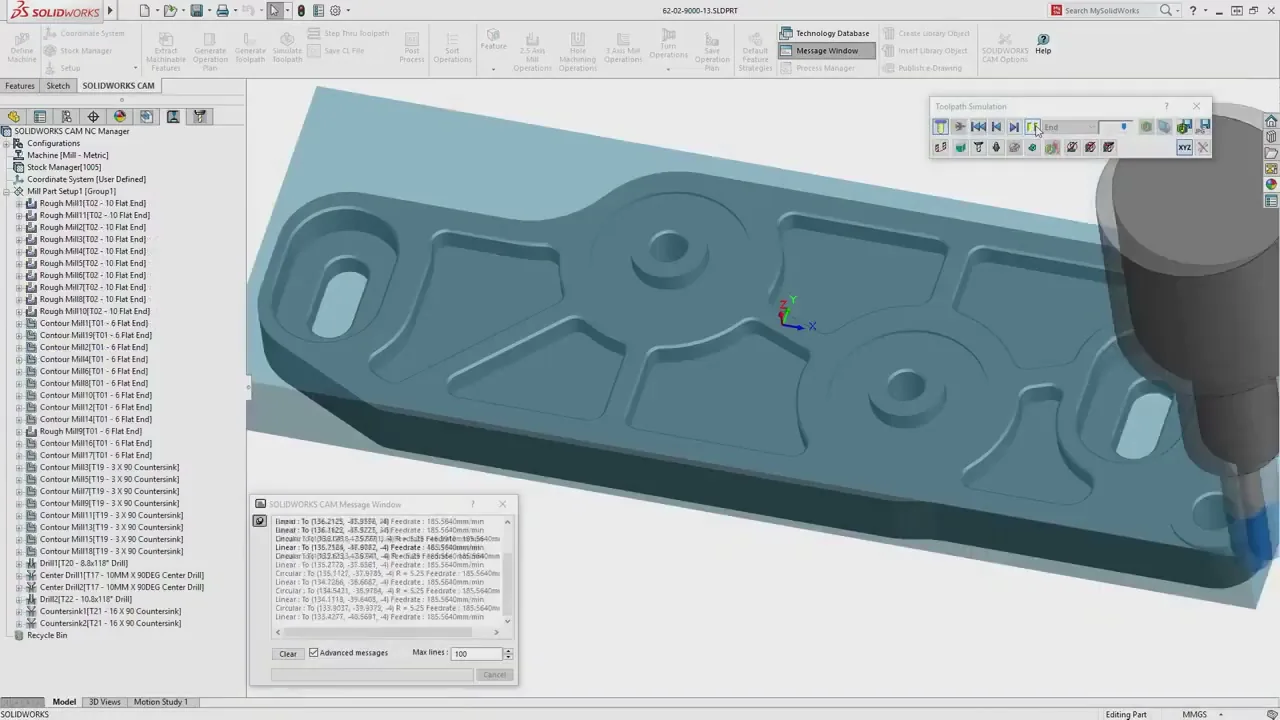Expand Rough Mill1[T02 - 10 Flat End]

19,203
